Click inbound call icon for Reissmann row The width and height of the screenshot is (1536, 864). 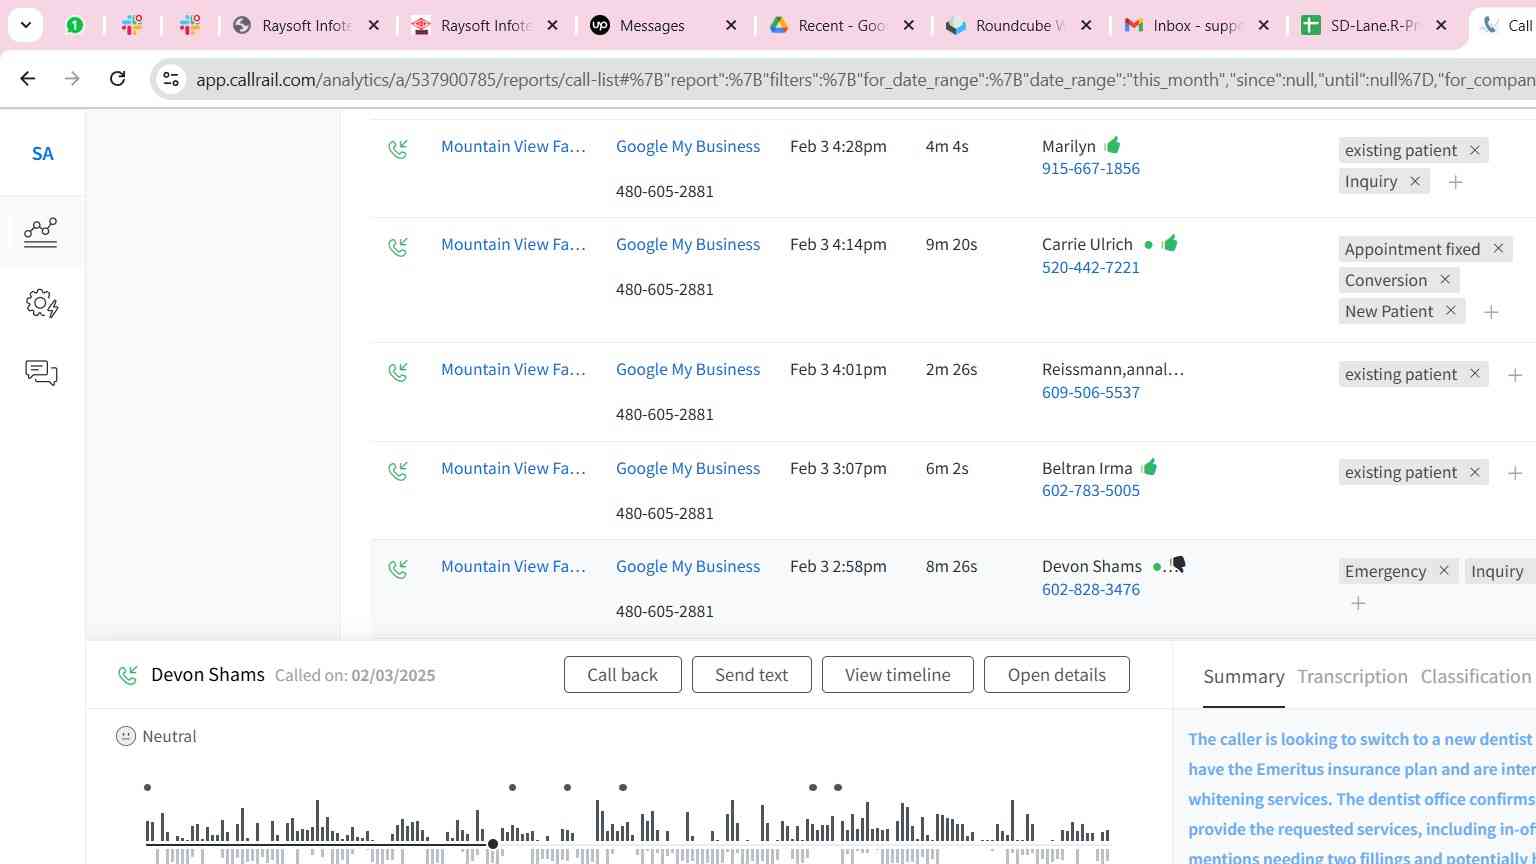[398, 372]
